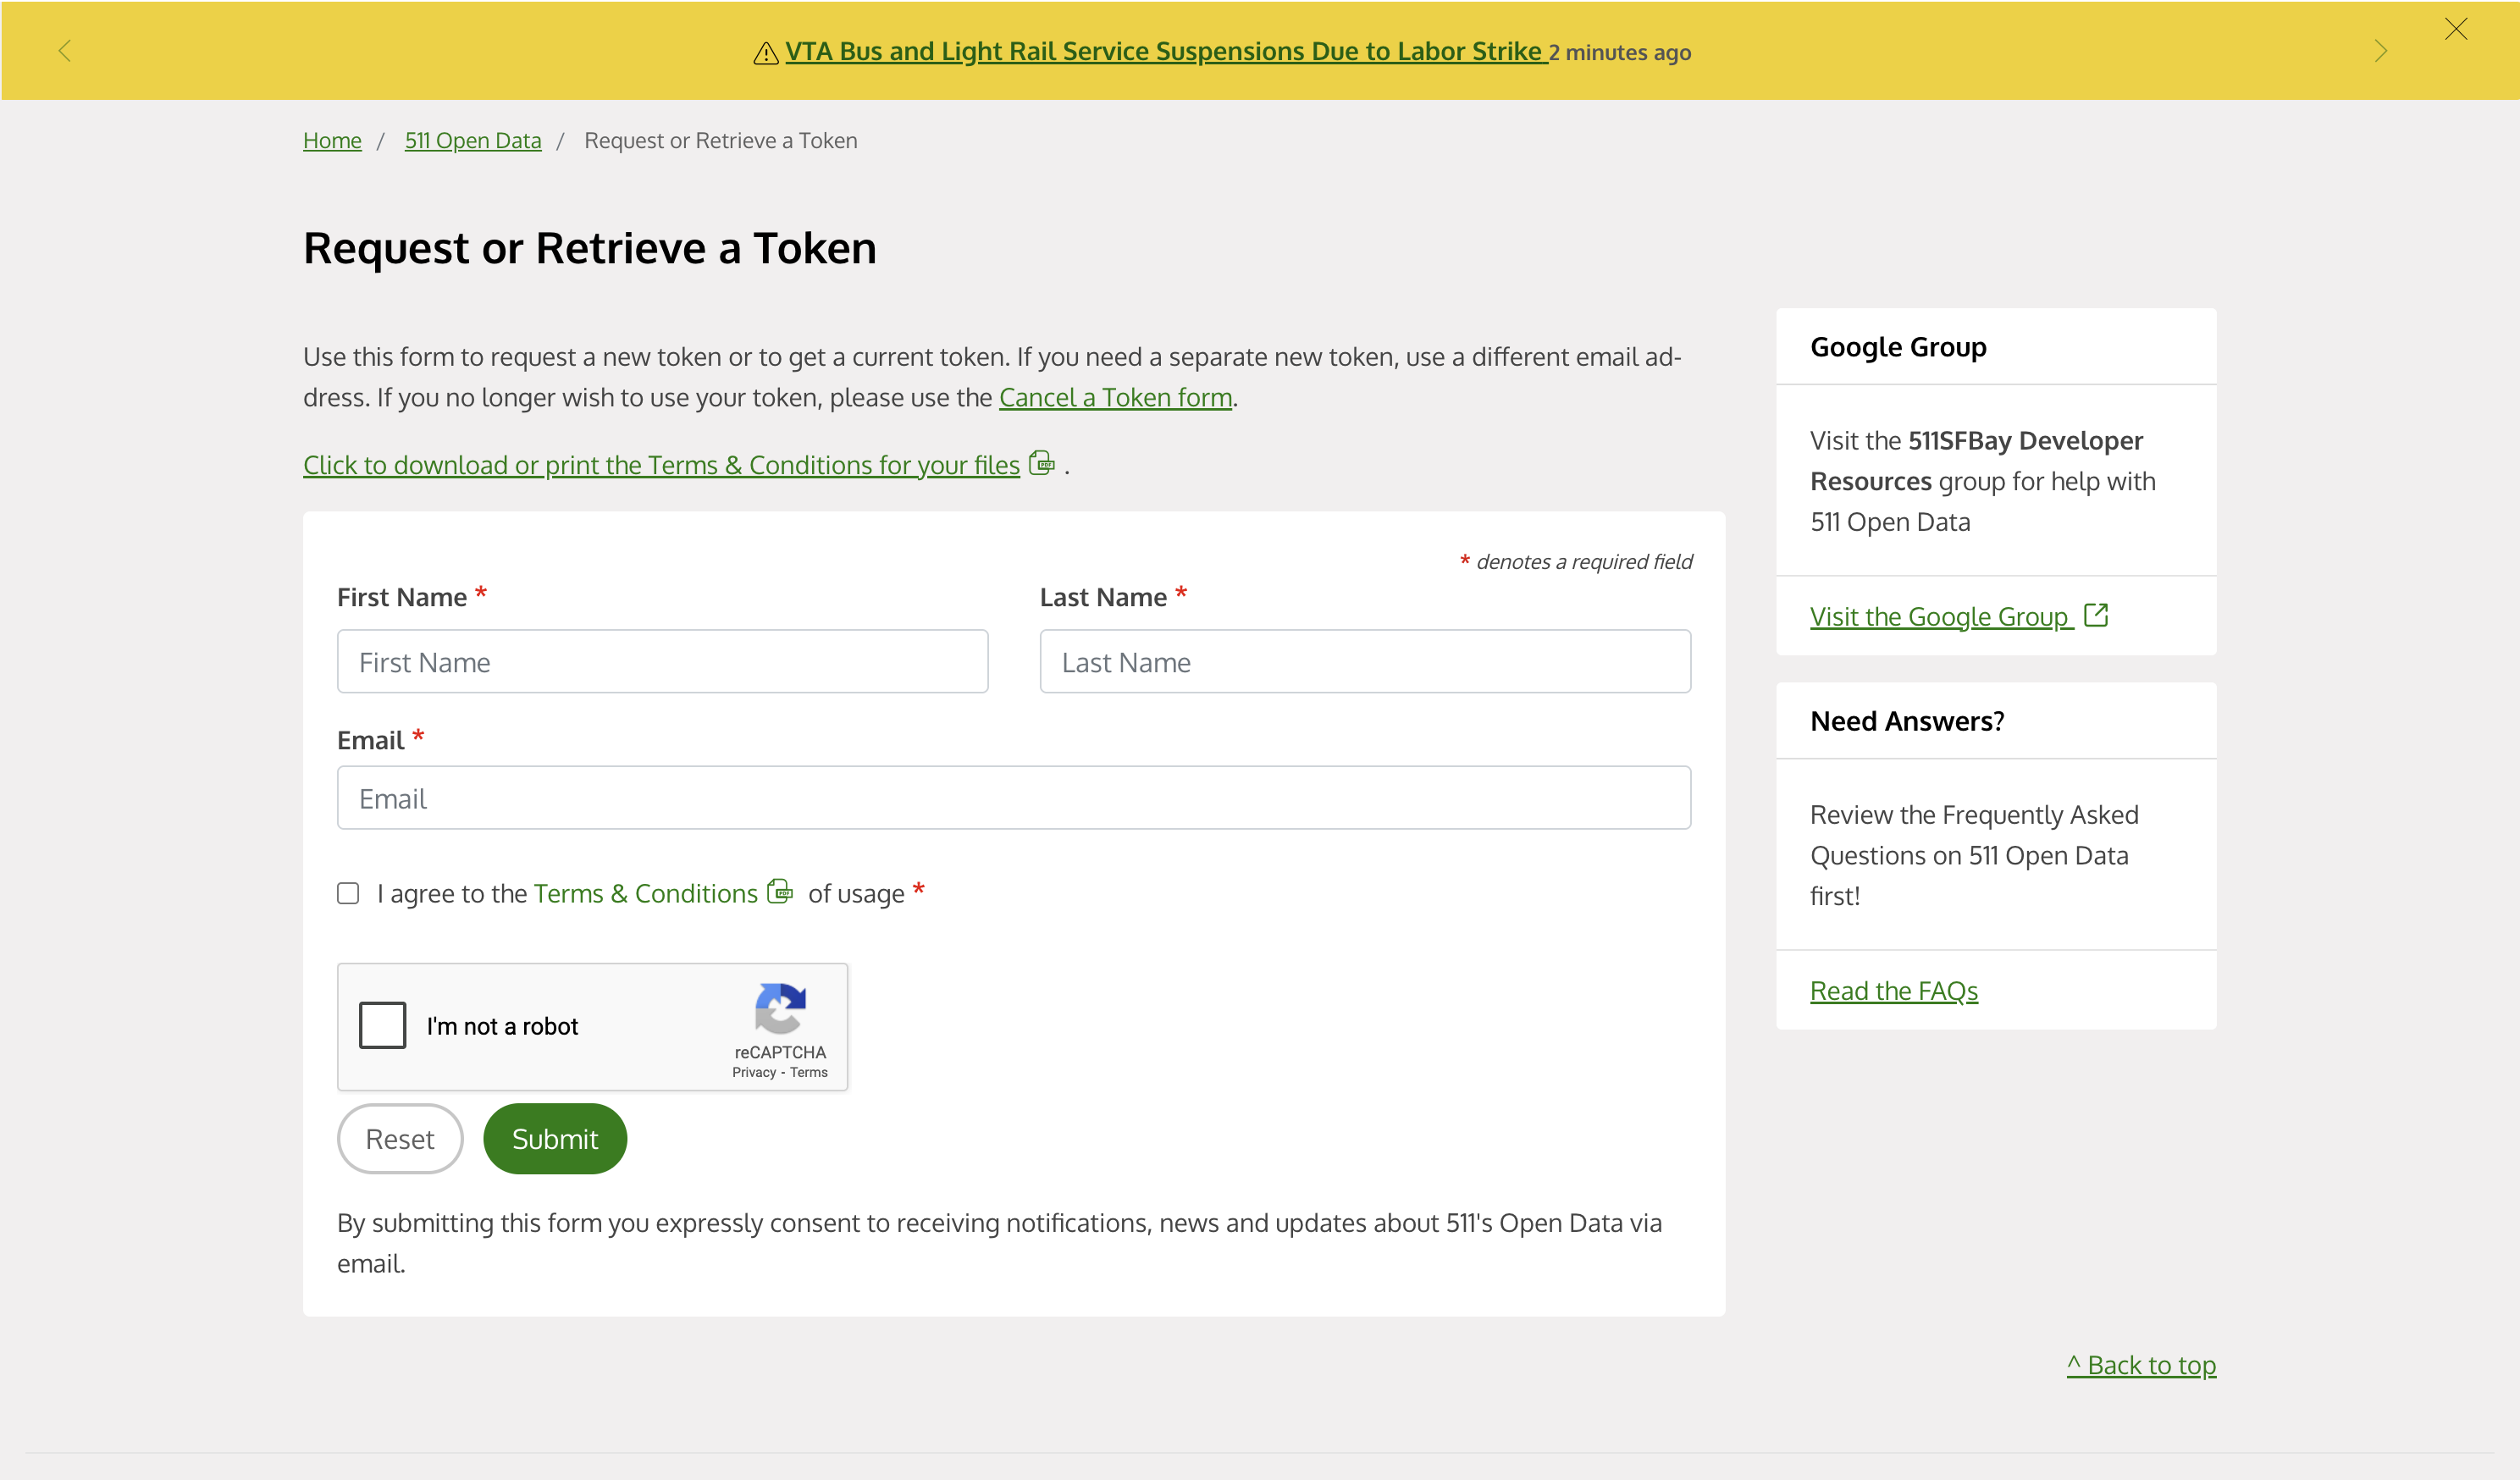Click the 'Google Group' card heading
The image size is (2520, 1480).
click(x=1898, y=347)
